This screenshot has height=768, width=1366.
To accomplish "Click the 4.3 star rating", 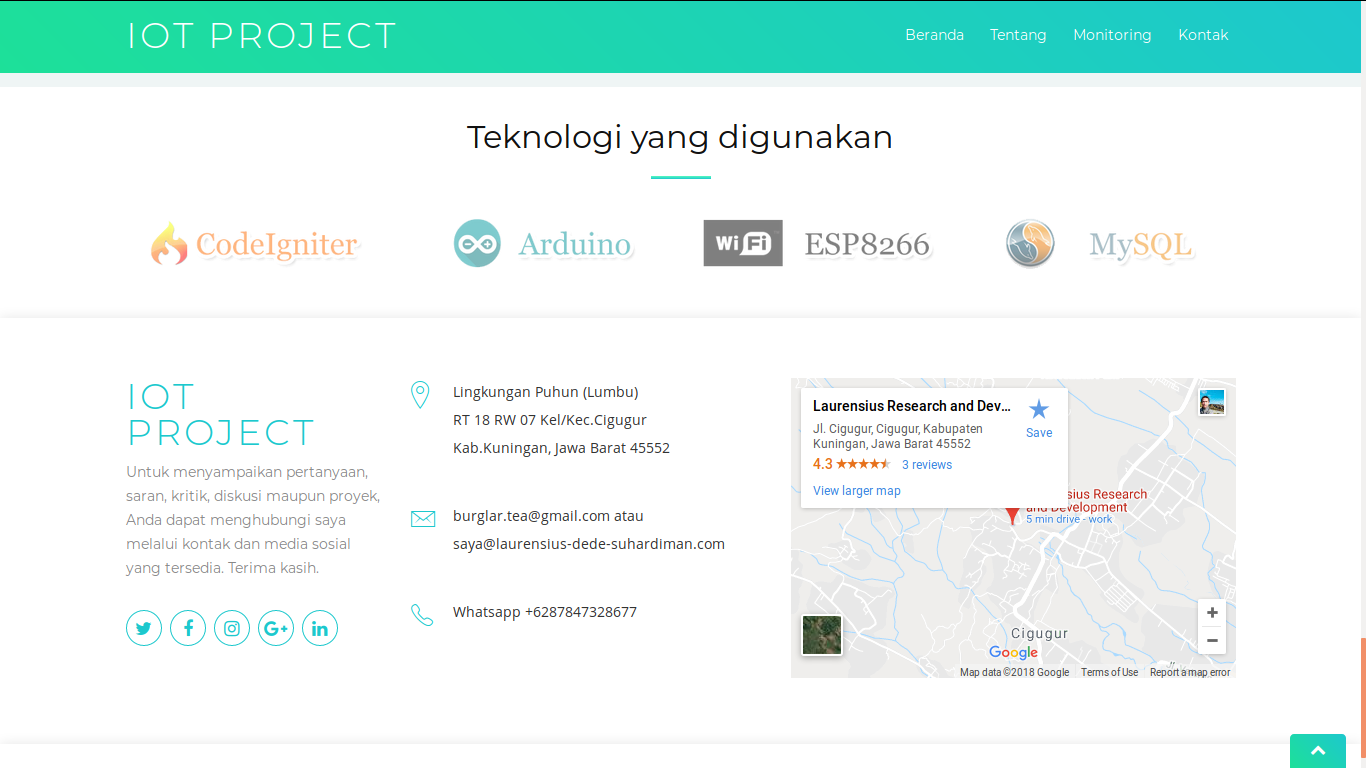I will pyautogui.click(x=851, y=464).
